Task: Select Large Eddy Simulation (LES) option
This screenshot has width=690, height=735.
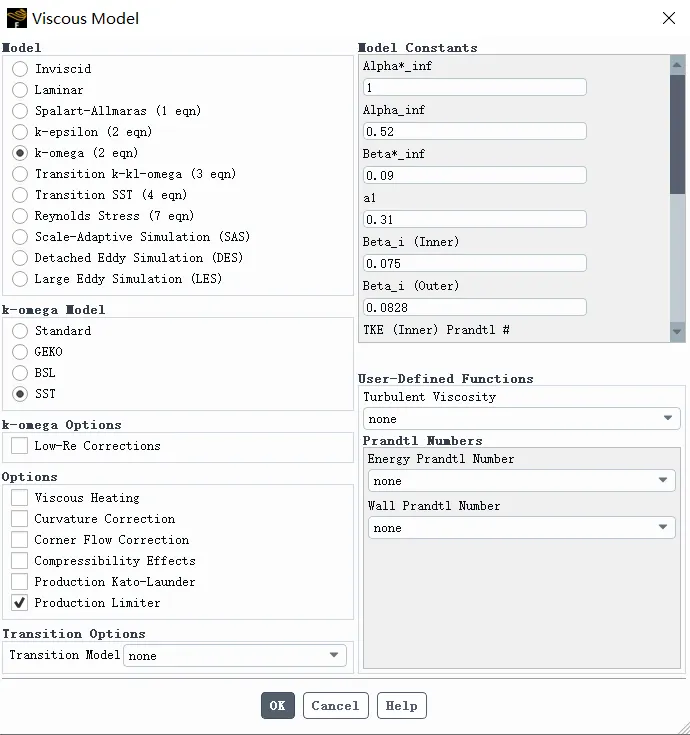Action: point(20,279)
